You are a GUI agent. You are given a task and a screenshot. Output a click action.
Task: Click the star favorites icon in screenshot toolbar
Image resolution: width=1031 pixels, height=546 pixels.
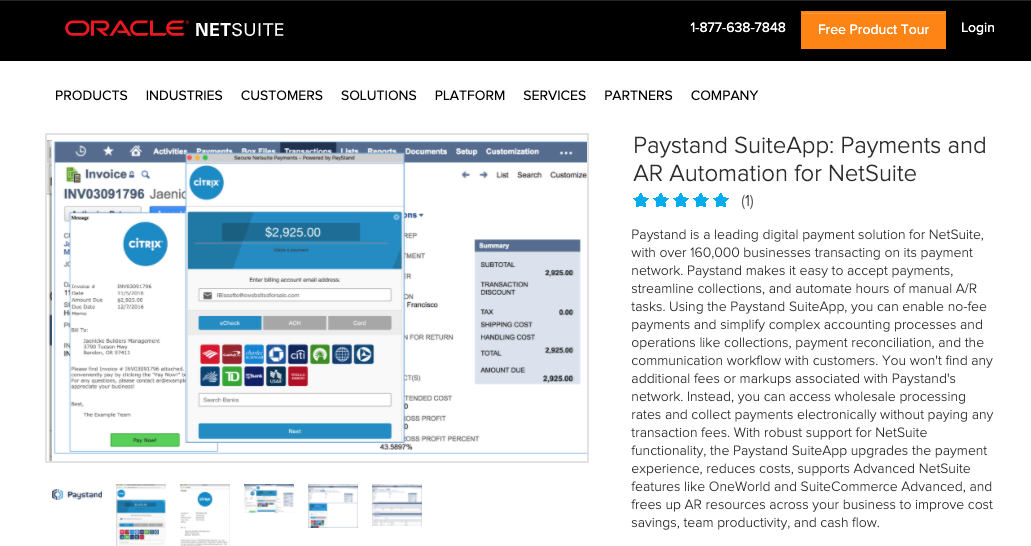[x=108, y=151]
